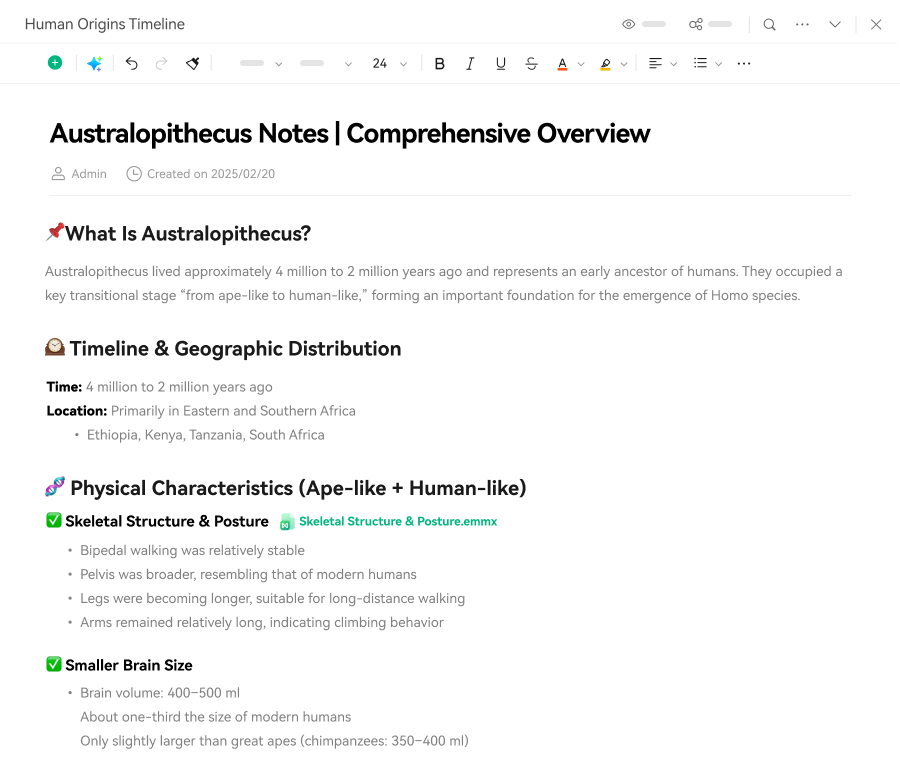The width and height of the screenshot is (900, 762).
Task: Click the green check by Skeletal Structure
Action: [54, 520]
